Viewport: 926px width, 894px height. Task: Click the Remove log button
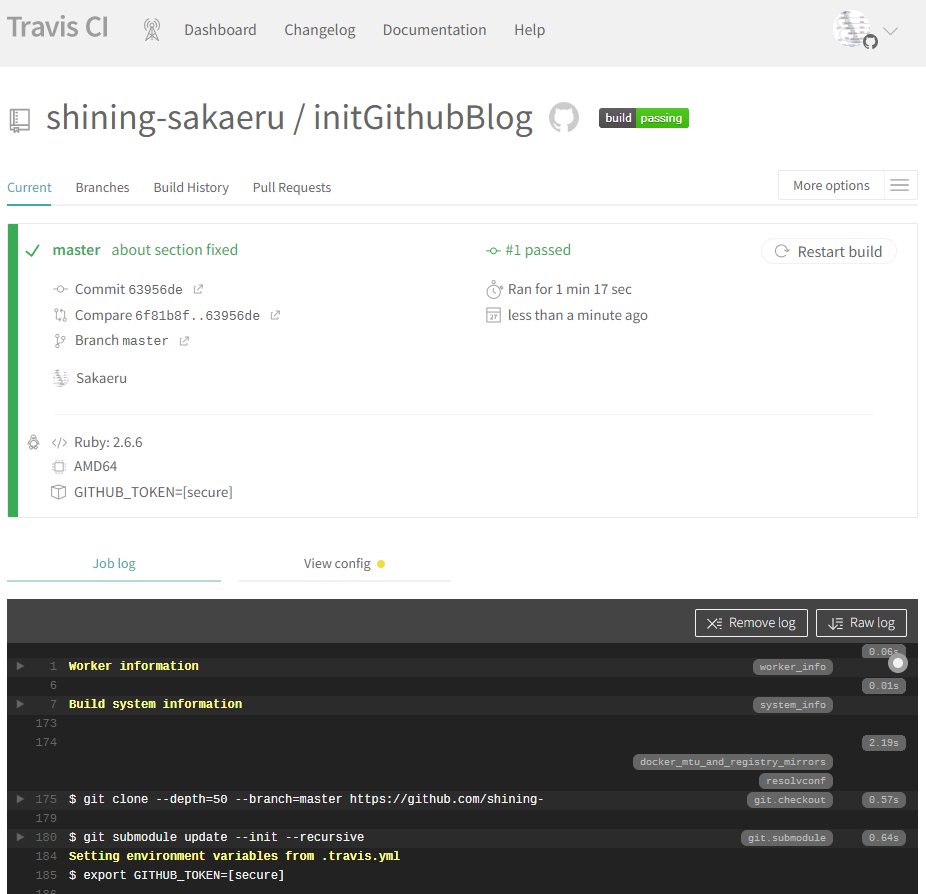tap(751, 623)
